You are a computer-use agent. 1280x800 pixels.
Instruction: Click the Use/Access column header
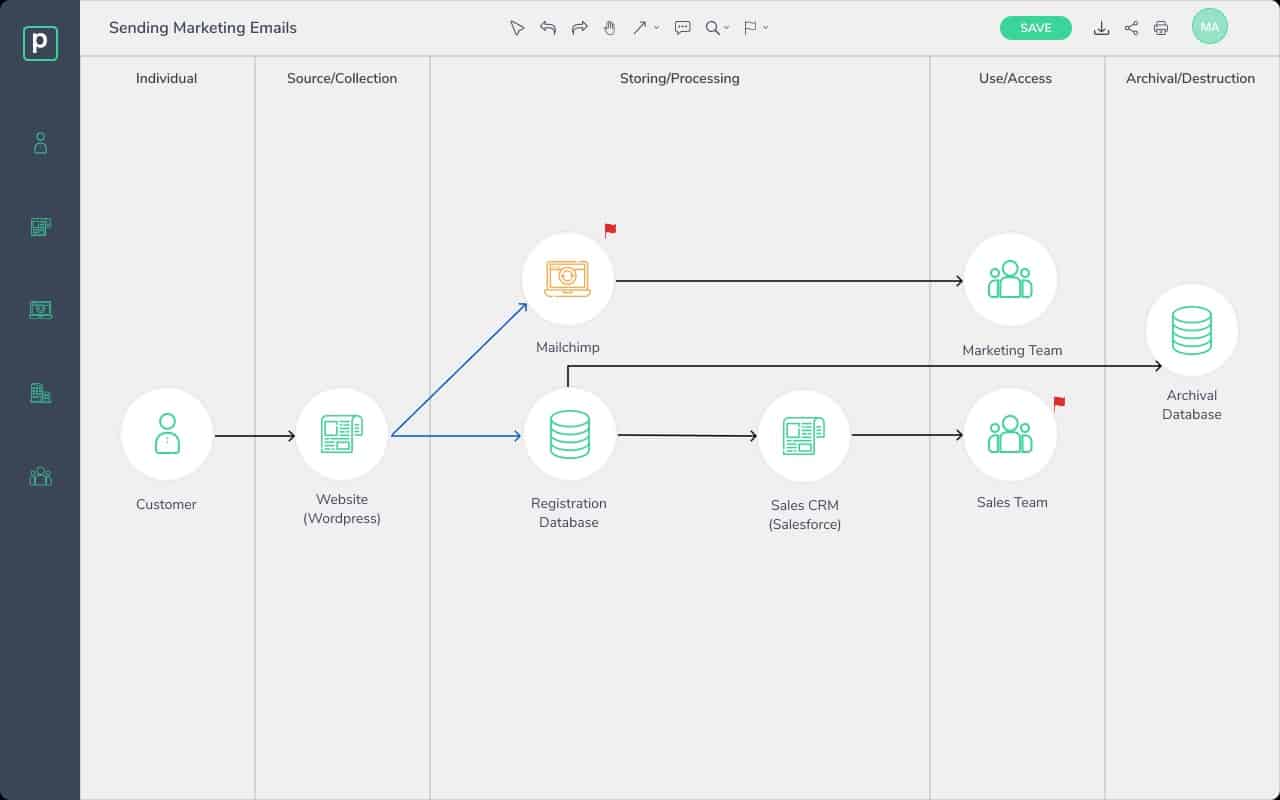(x=1016, y=78)
